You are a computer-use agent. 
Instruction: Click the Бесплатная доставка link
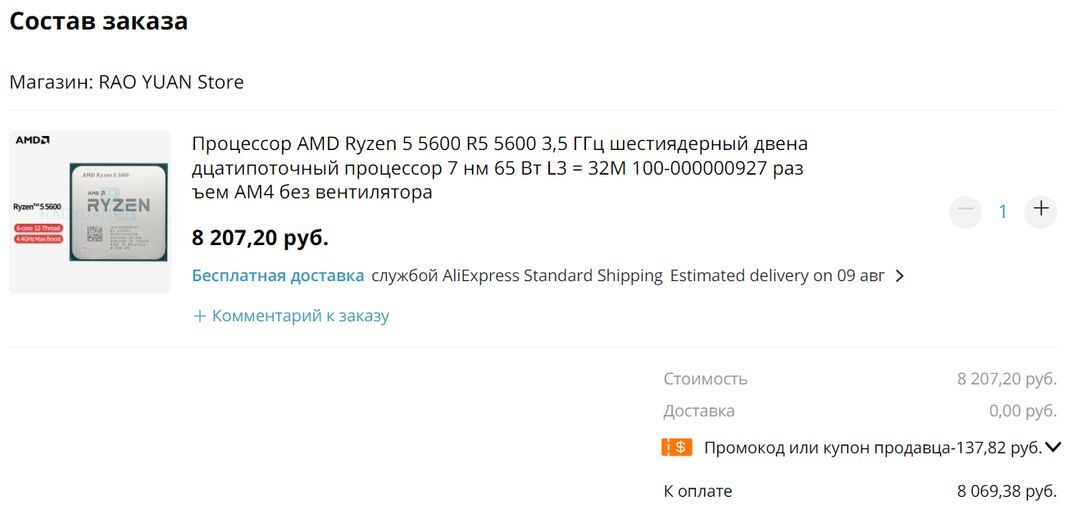pos(278,276)
